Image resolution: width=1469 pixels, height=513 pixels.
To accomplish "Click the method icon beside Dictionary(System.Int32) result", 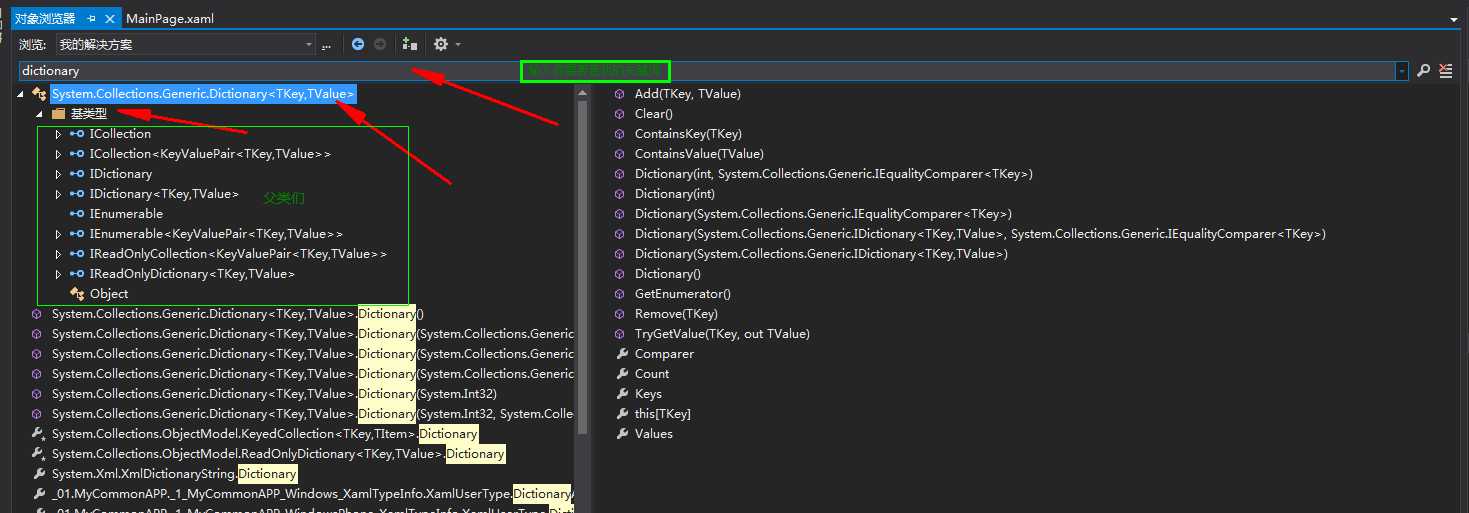I will pos(38,393).
